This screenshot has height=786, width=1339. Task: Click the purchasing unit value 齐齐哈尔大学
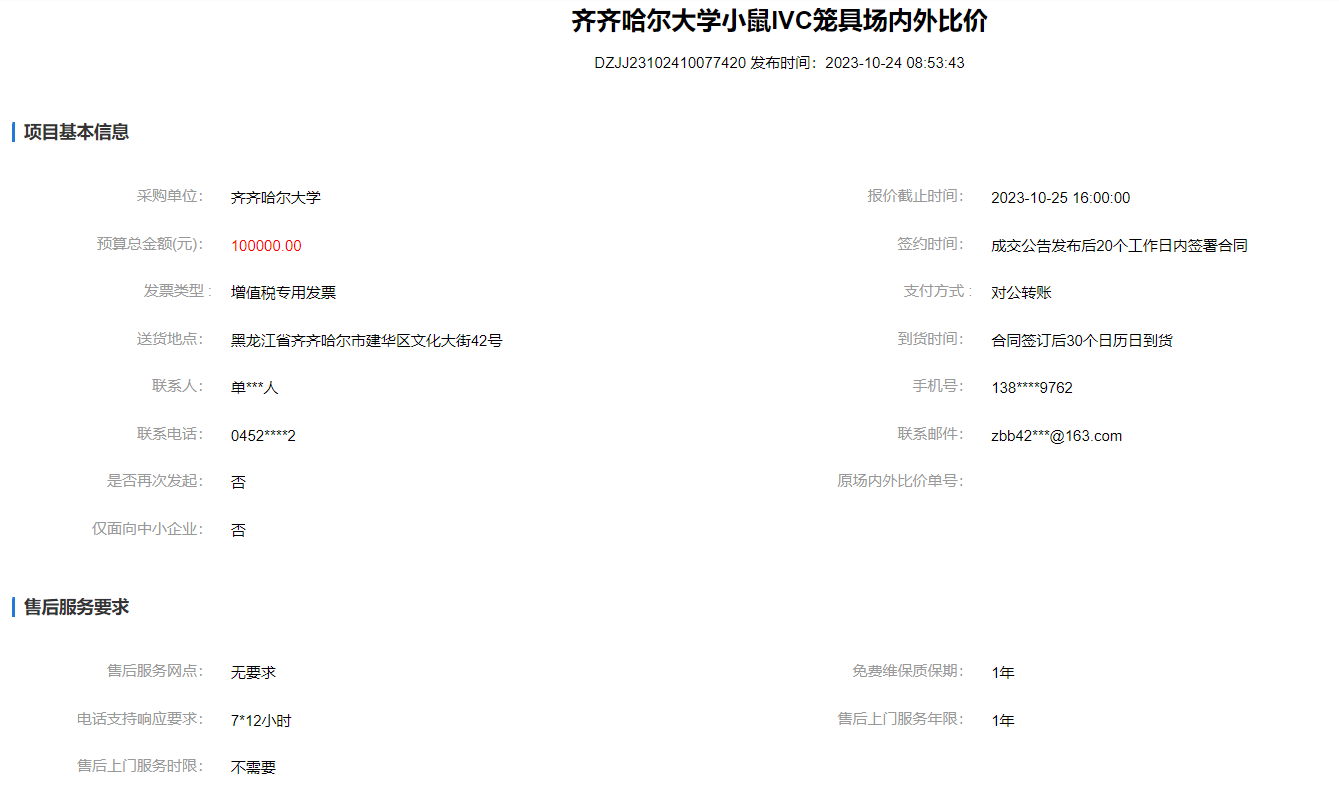coord(275,198)
